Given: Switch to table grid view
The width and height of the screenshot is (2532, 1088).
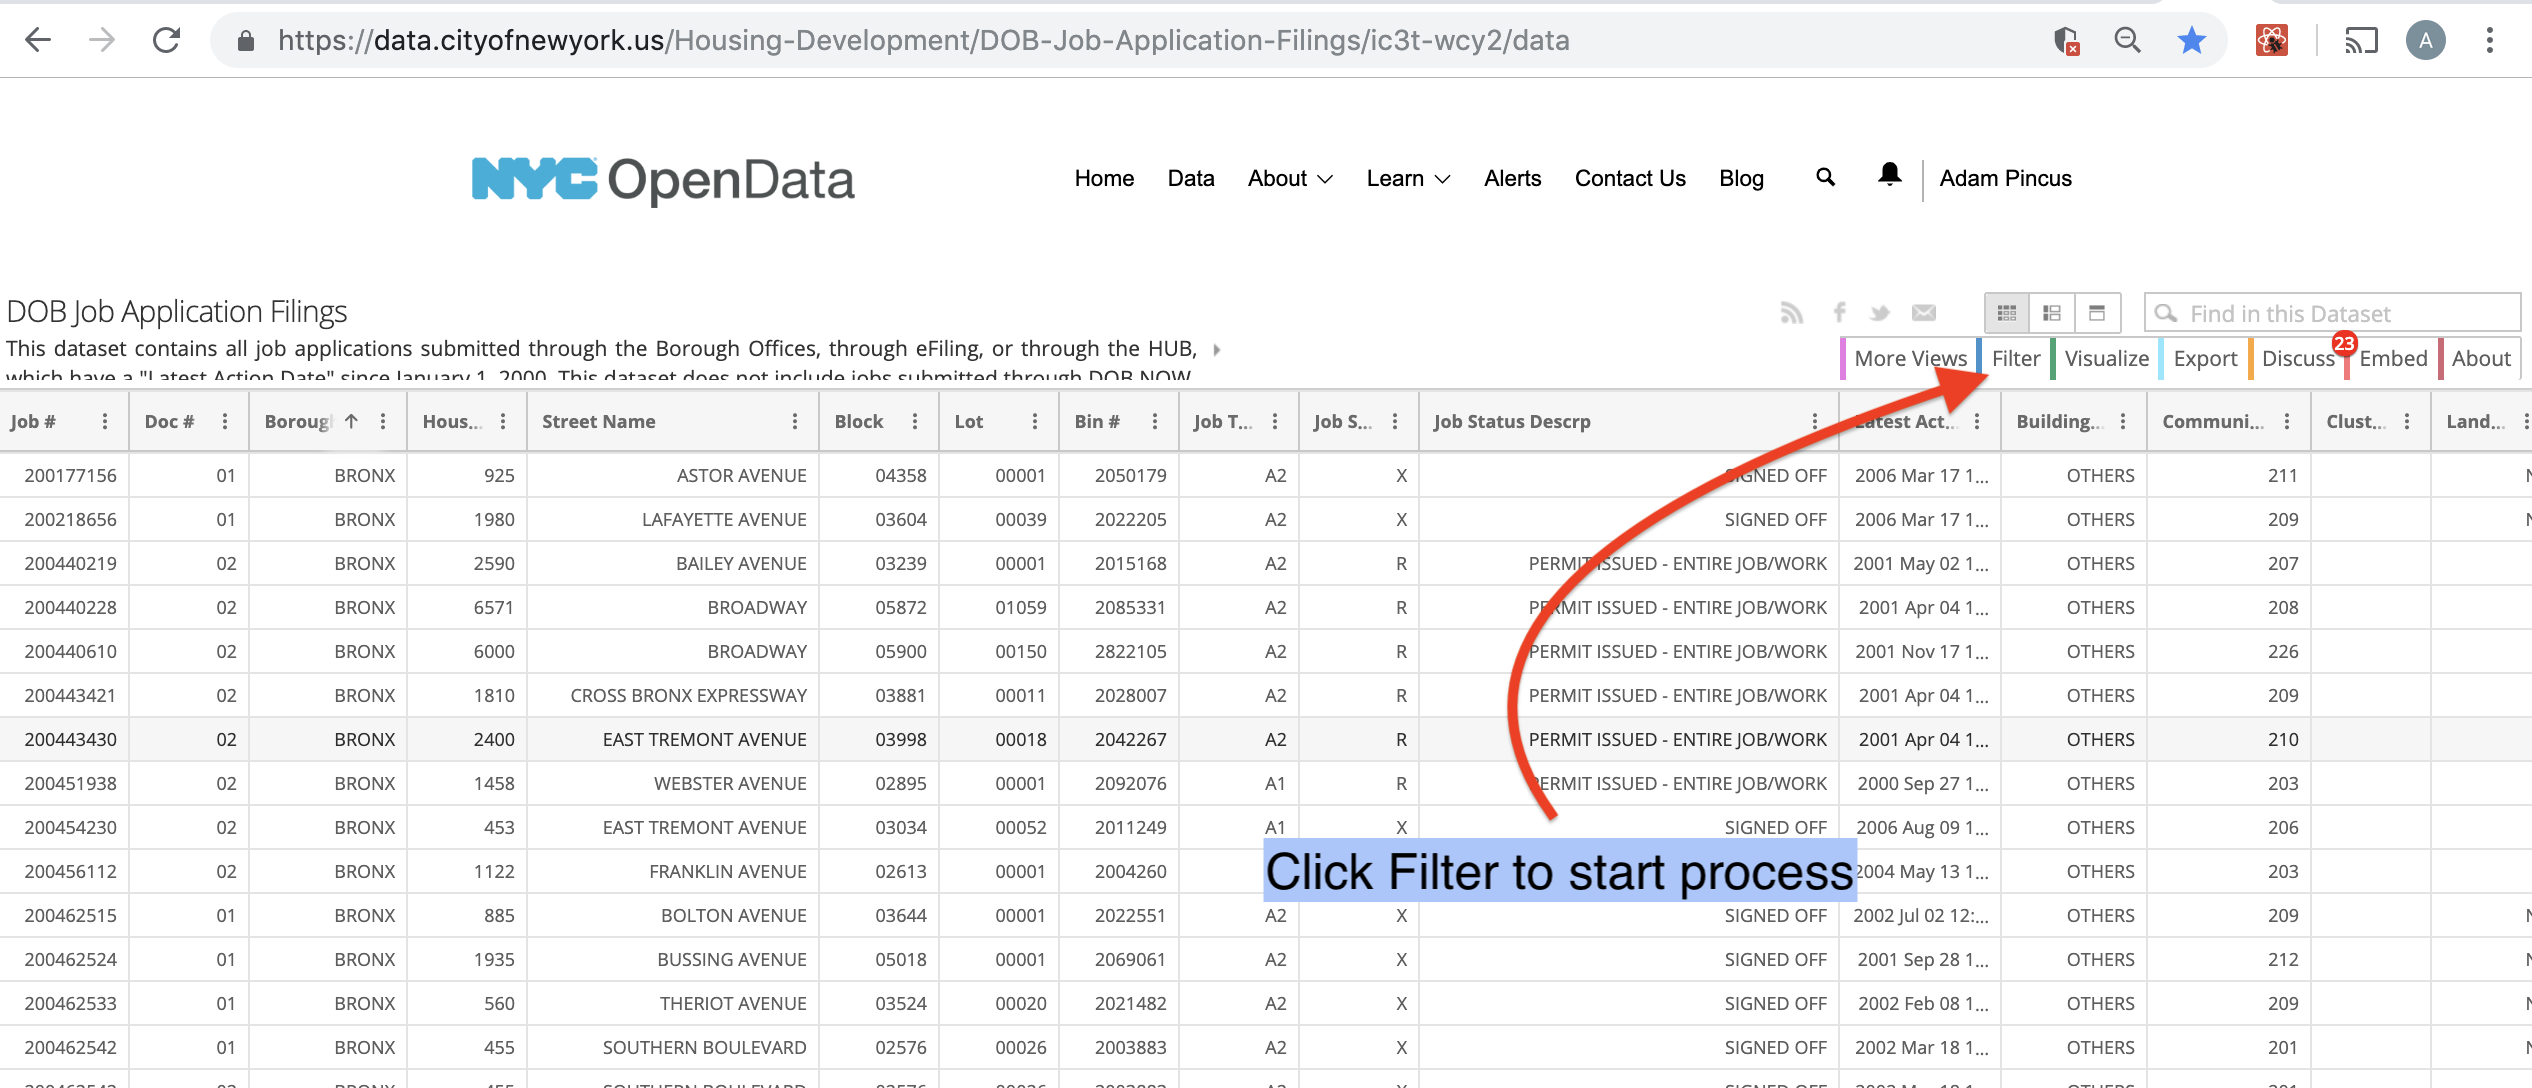Looking at the screenshot, I should (2007, 313).
